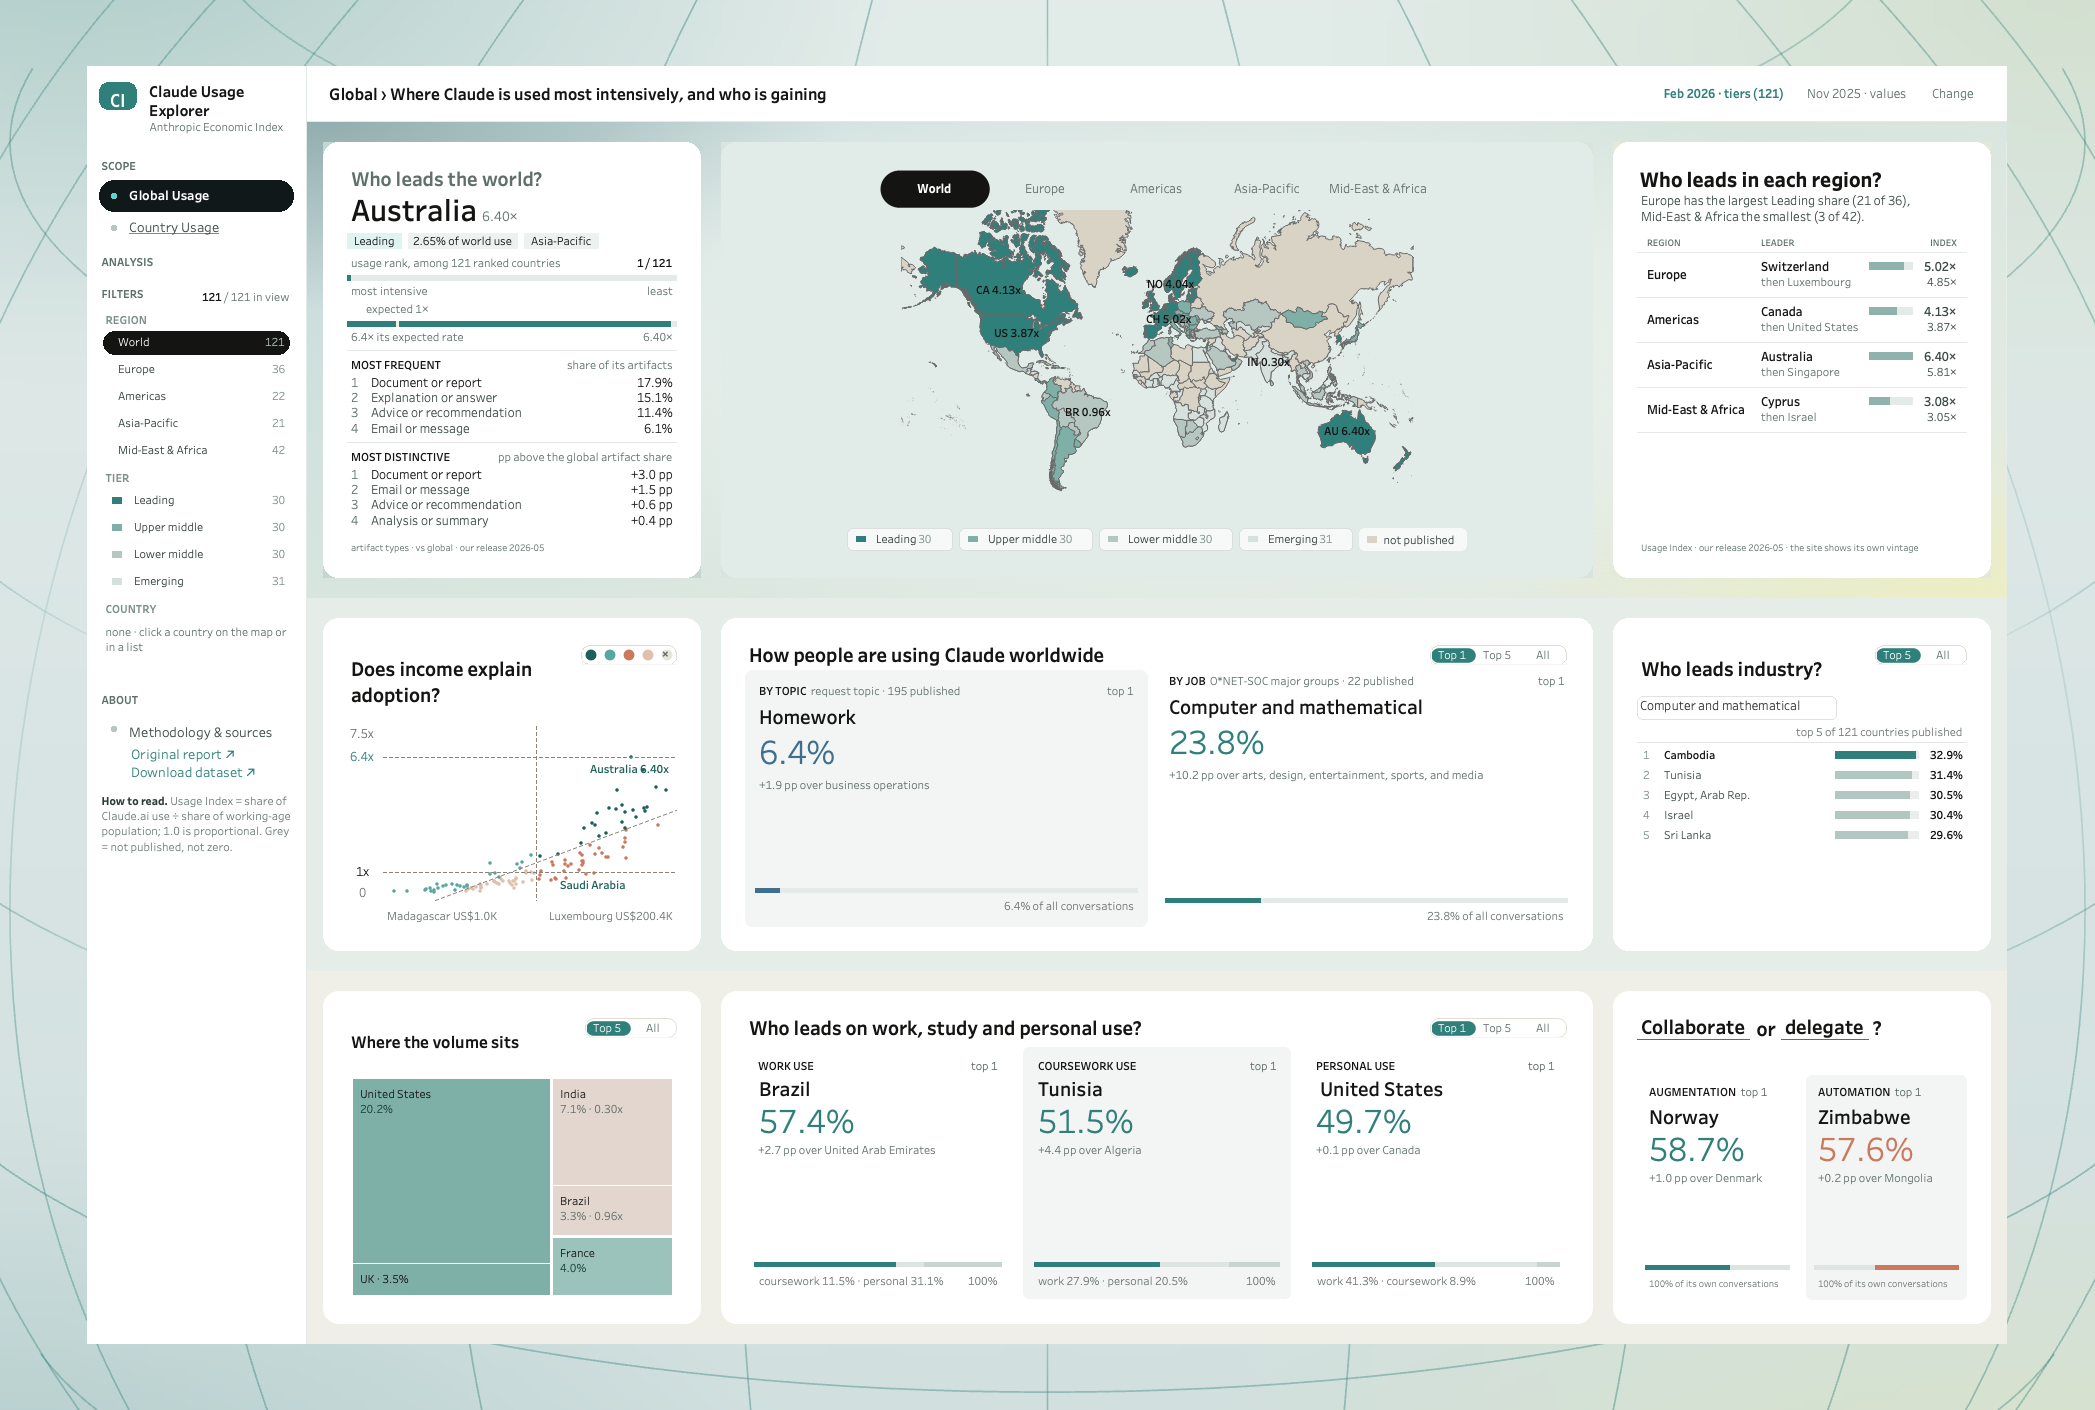Open Computer and mathematical industry dropdown
This screenshot has width=2095, height=1410.
1736,706
